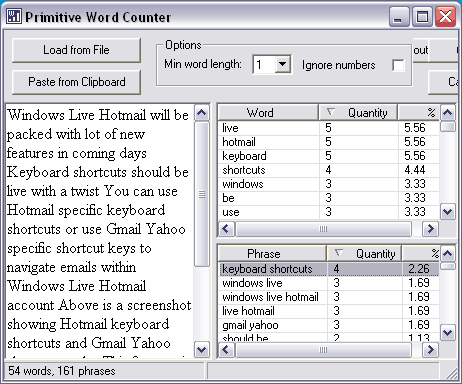462x384 pixels.
Task: Click the Word table horizontal scrollbar thumb
Action: pos(323,229)
